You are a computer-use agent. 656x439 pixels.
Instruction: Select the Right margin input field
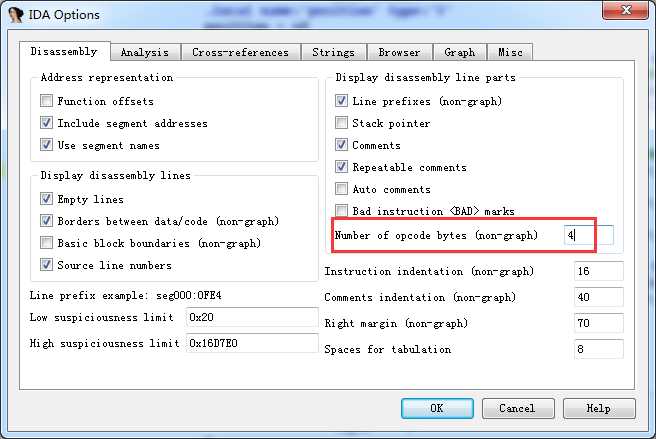[599, 323]
